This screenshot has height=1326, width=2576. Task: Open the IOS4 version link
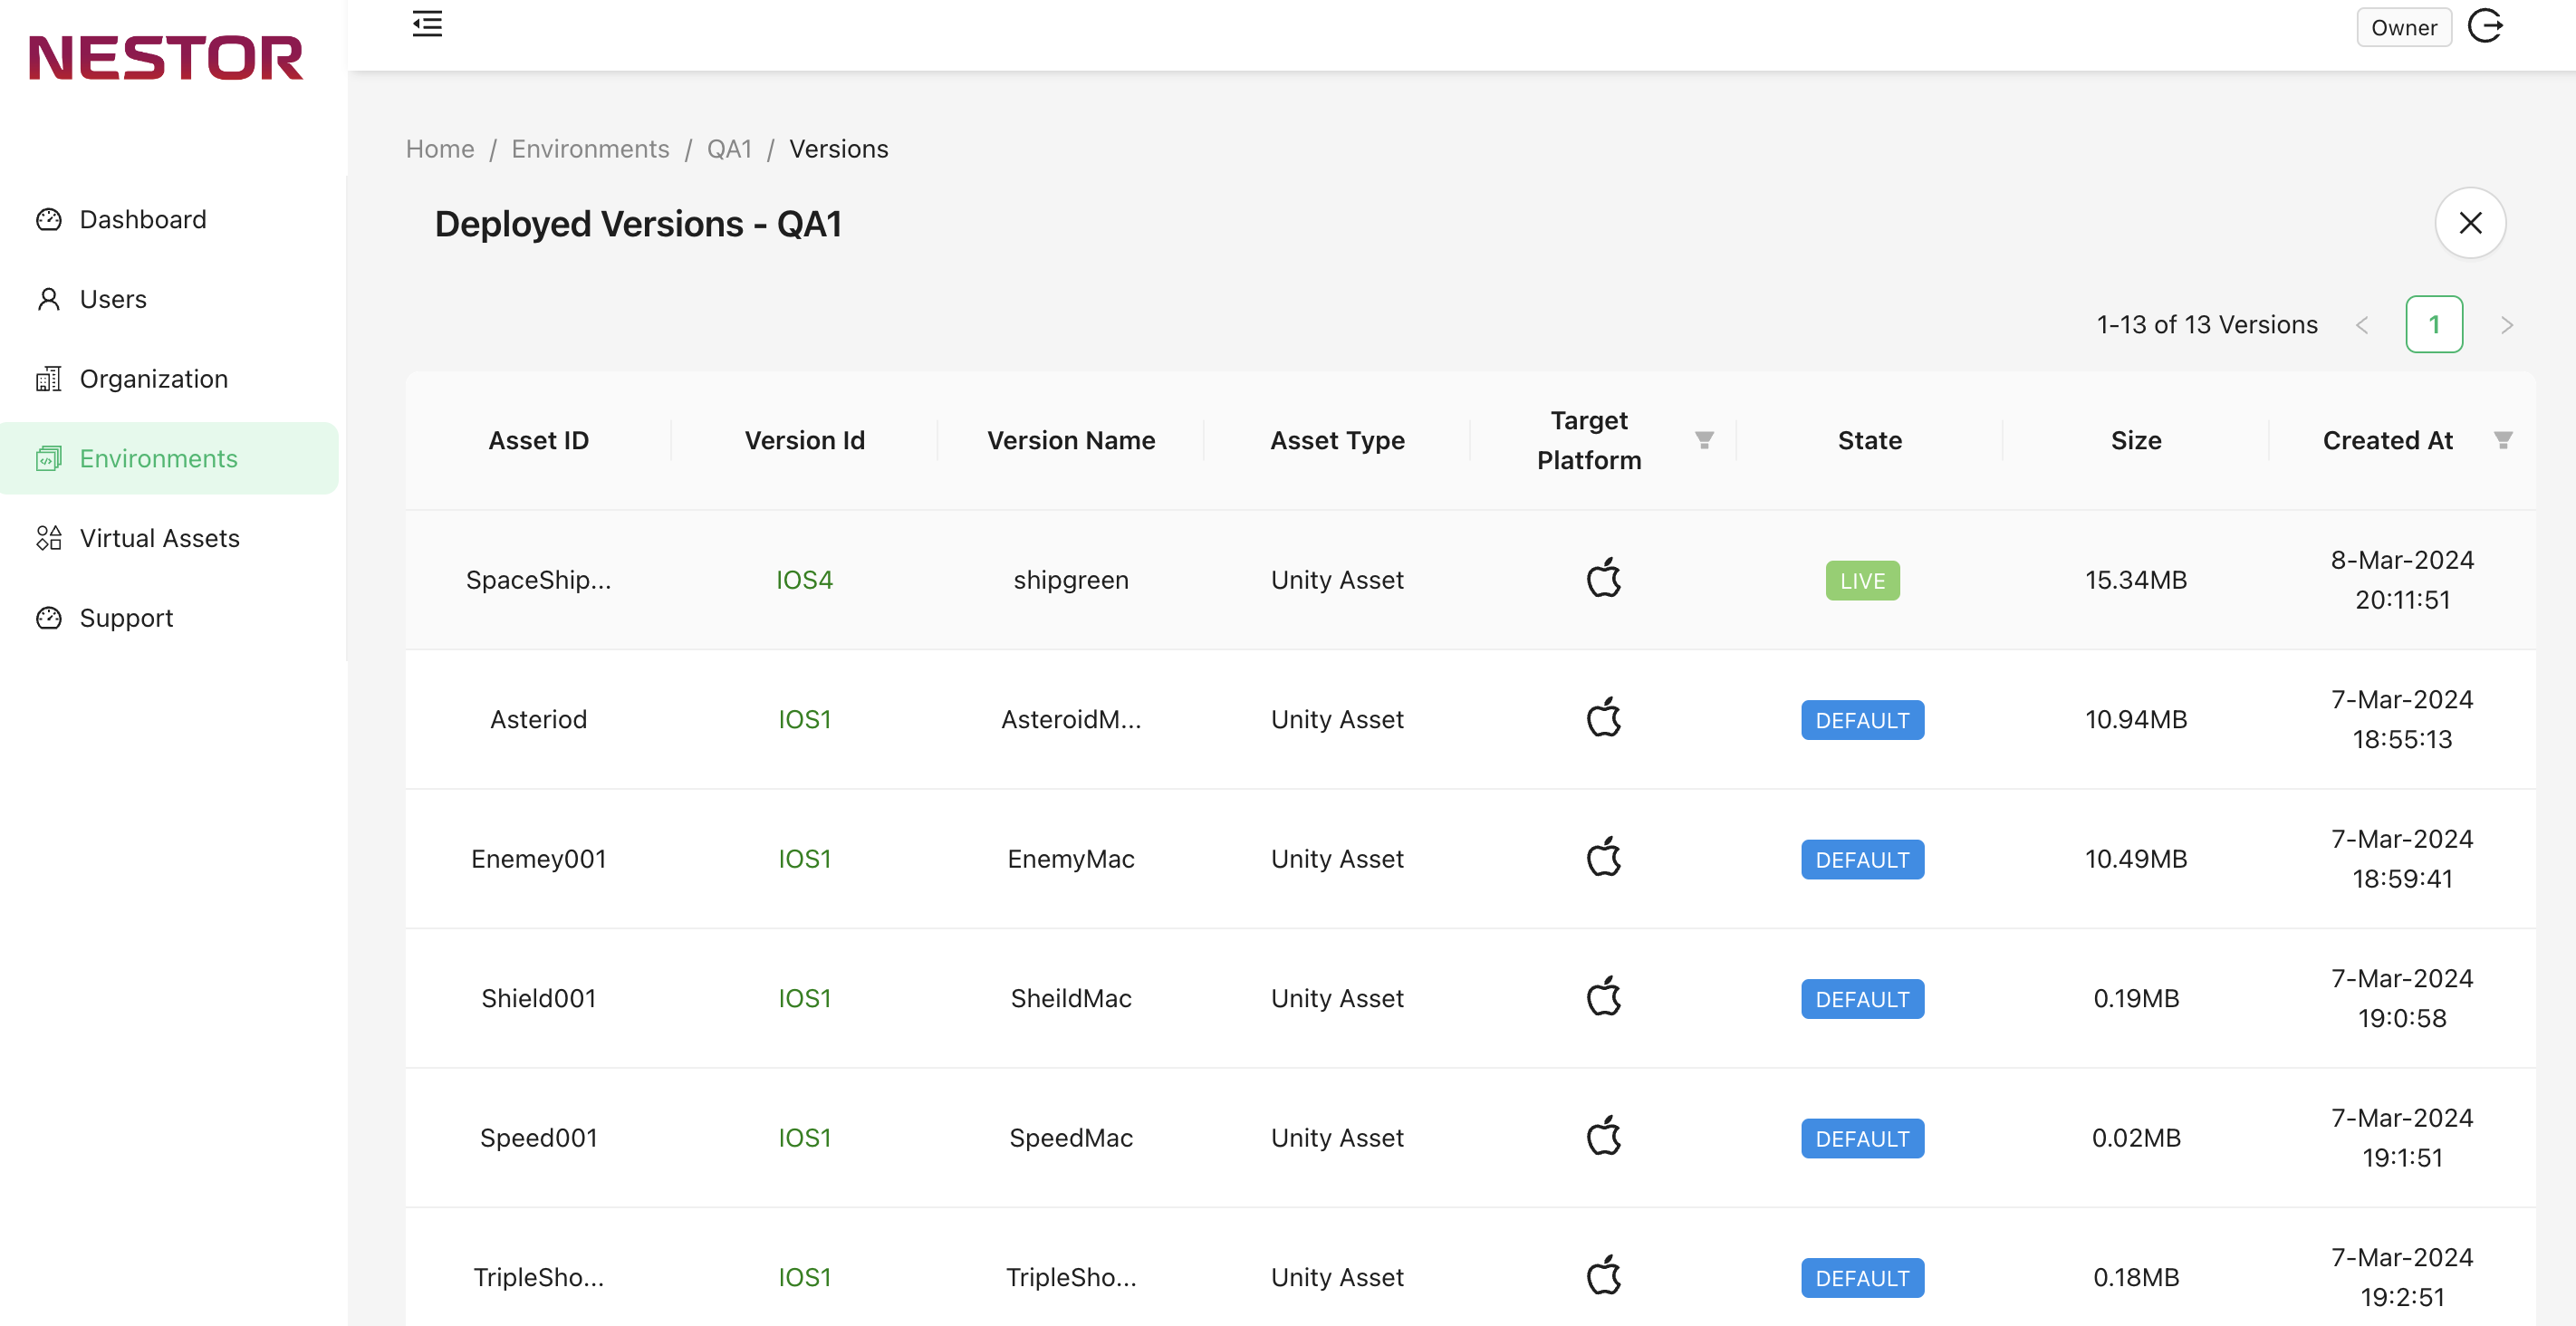point(804,580)
